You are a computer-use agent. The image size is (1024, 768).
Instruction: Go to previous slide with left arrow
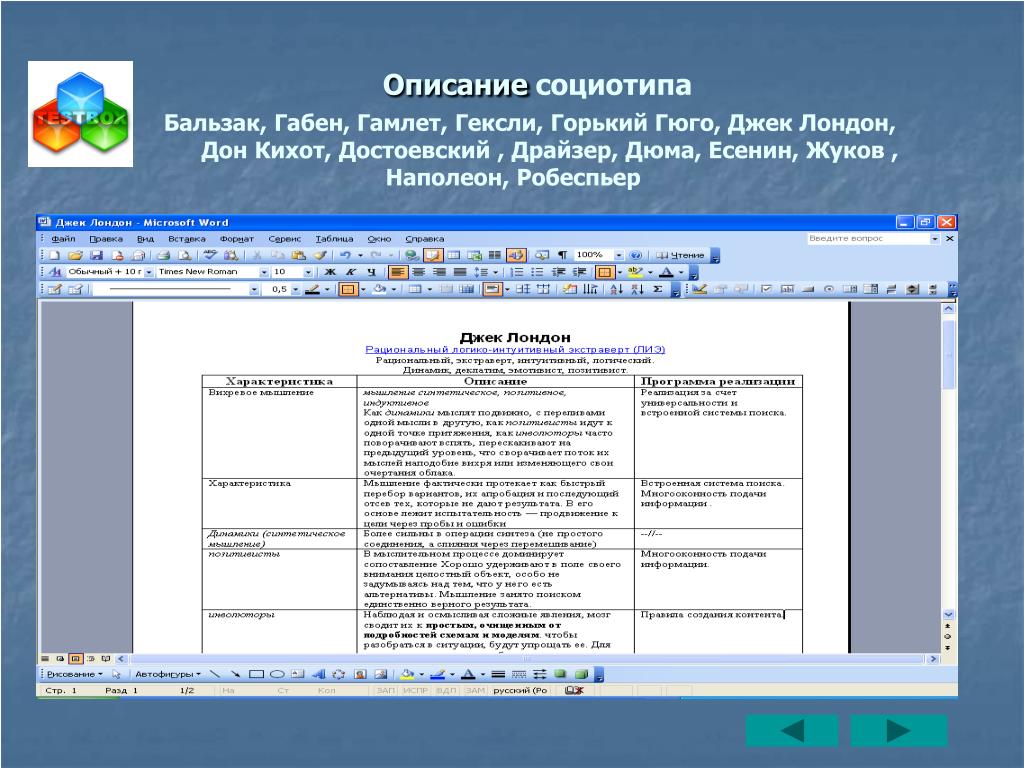tap(792, 730)
